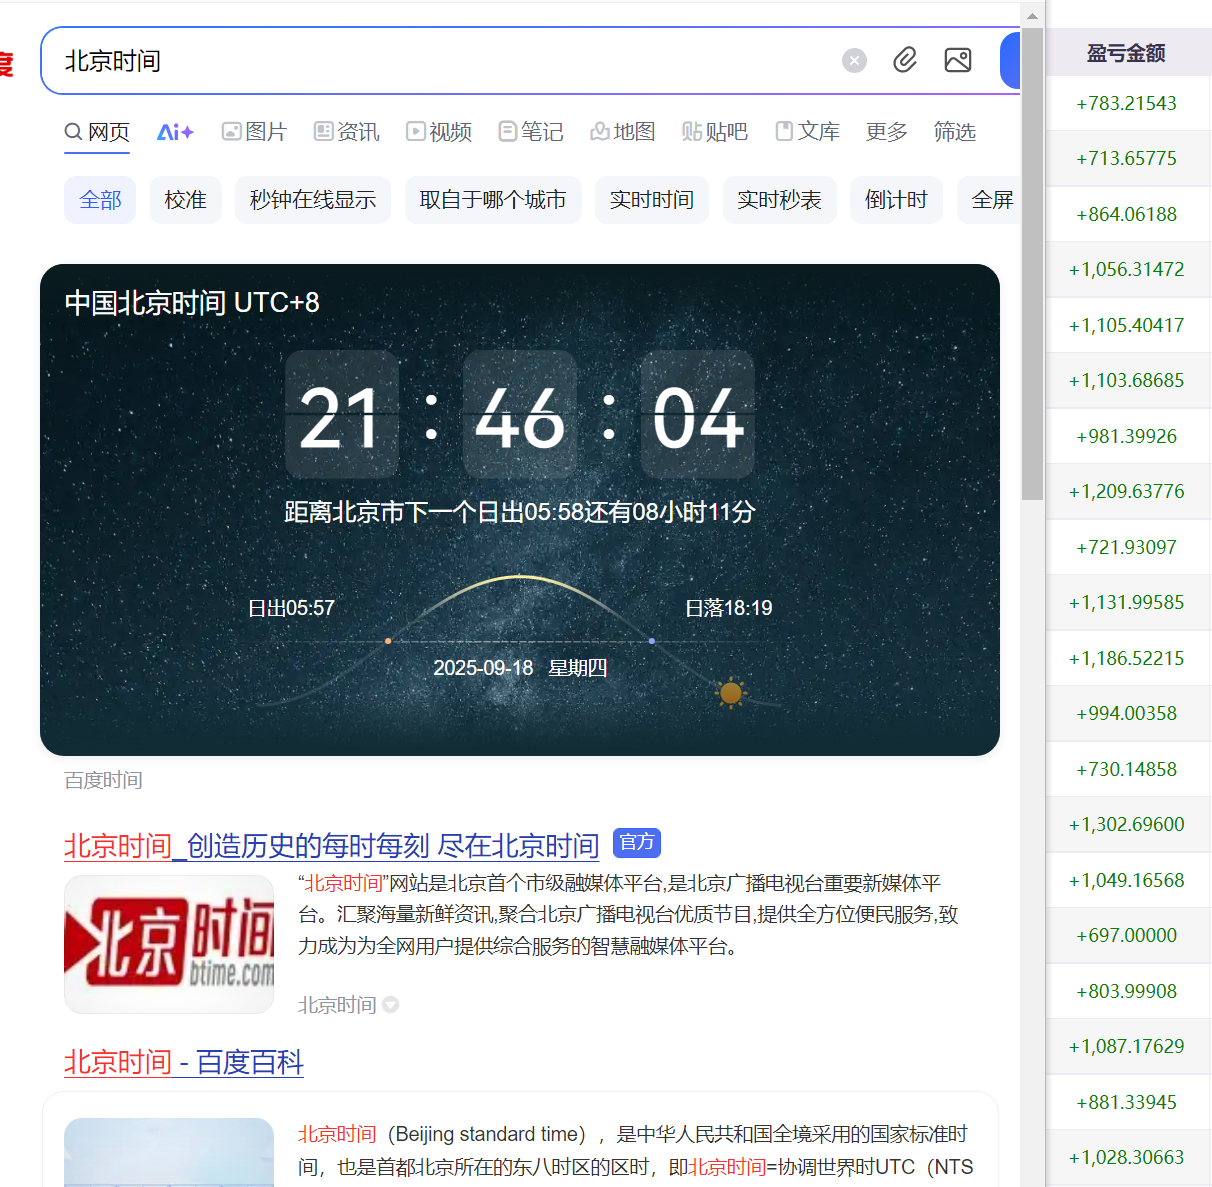
Task: Open the 更多 tab menu
Action: tap(886, 132)
